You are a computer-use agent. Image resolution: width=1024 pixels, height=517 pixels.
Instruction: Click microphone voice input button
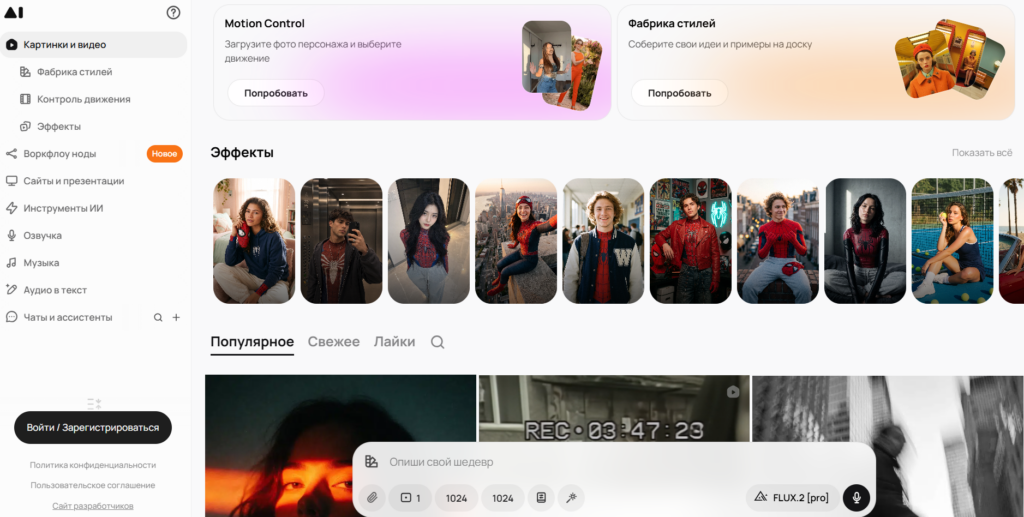click(856, 497)
